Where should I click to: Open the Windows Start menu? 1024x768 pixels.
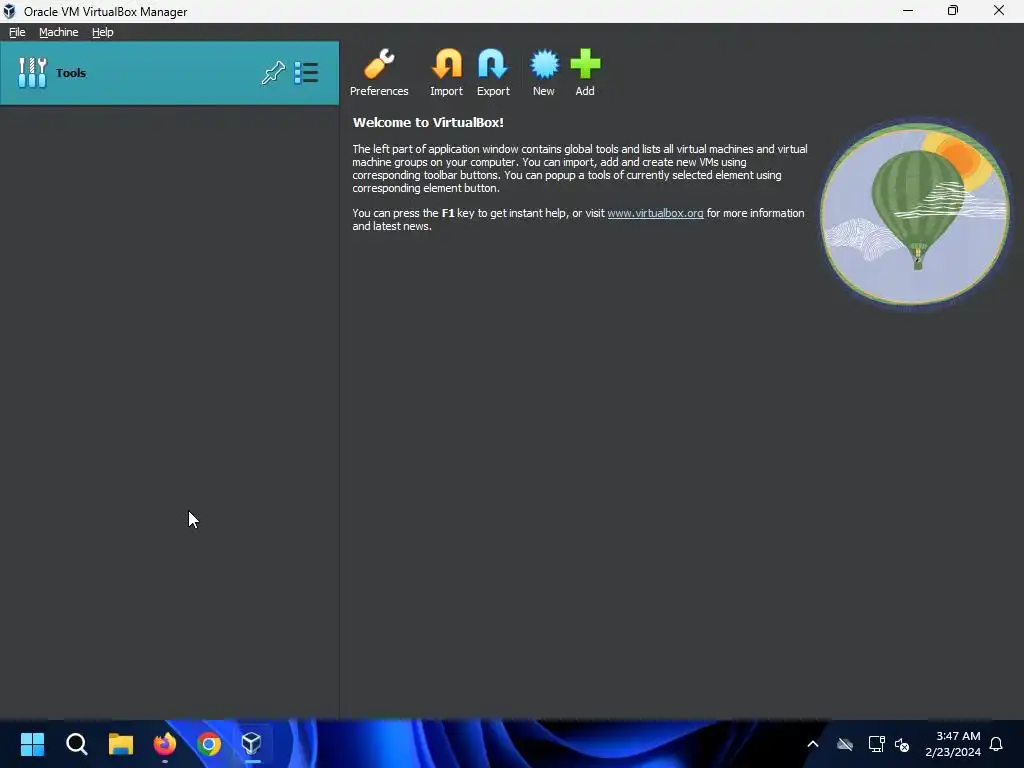point(32,744)
